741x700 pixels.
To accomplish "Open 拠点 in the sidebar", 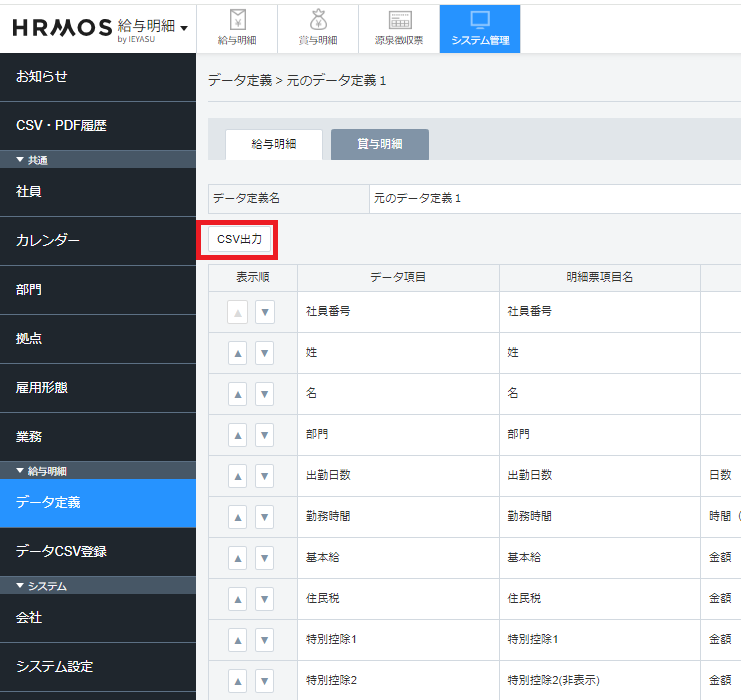I will 98,339.
